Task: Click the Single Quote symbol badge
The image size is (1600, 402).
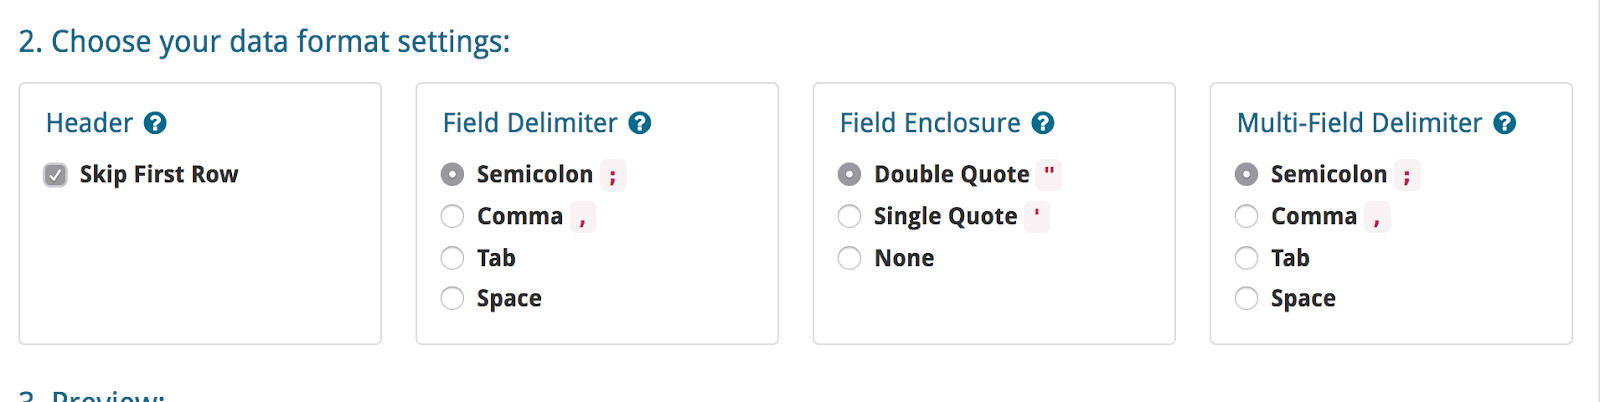Action: (x=1037, y=216)
